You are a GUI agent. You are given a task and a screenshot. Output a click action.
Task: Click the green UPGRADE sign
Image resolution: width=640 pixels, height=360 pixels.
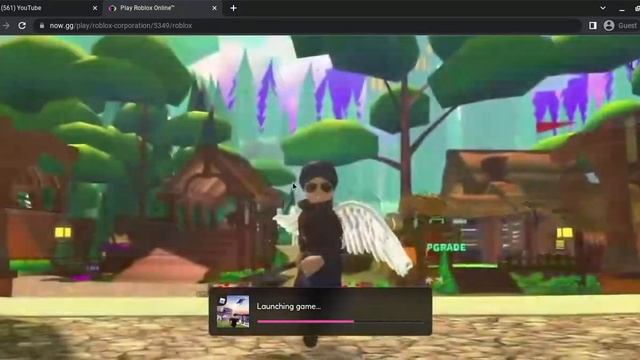point(446,247)
